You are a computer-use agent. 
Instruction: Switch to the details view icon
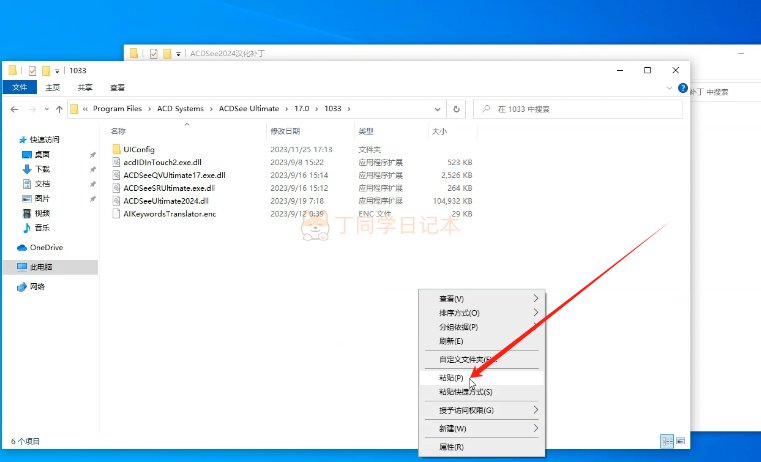point(666,440)
